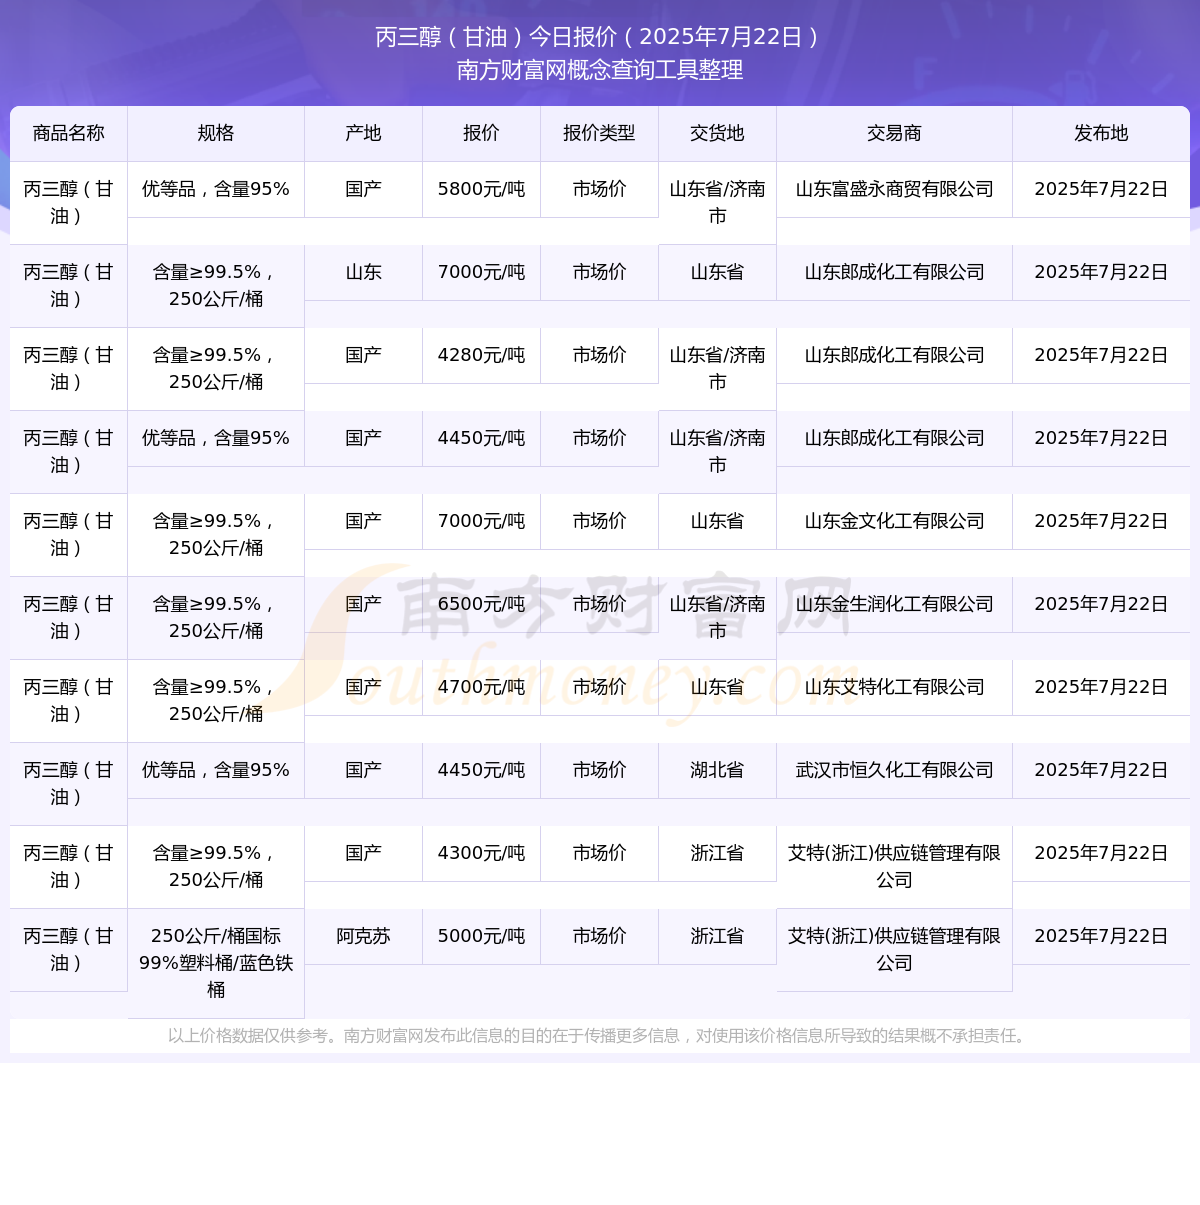Image resolution: width=1200 pixels, height=1205 pixels.
Task: Click the origin cell 阿克苏
Action: click(x=363, y=936)
